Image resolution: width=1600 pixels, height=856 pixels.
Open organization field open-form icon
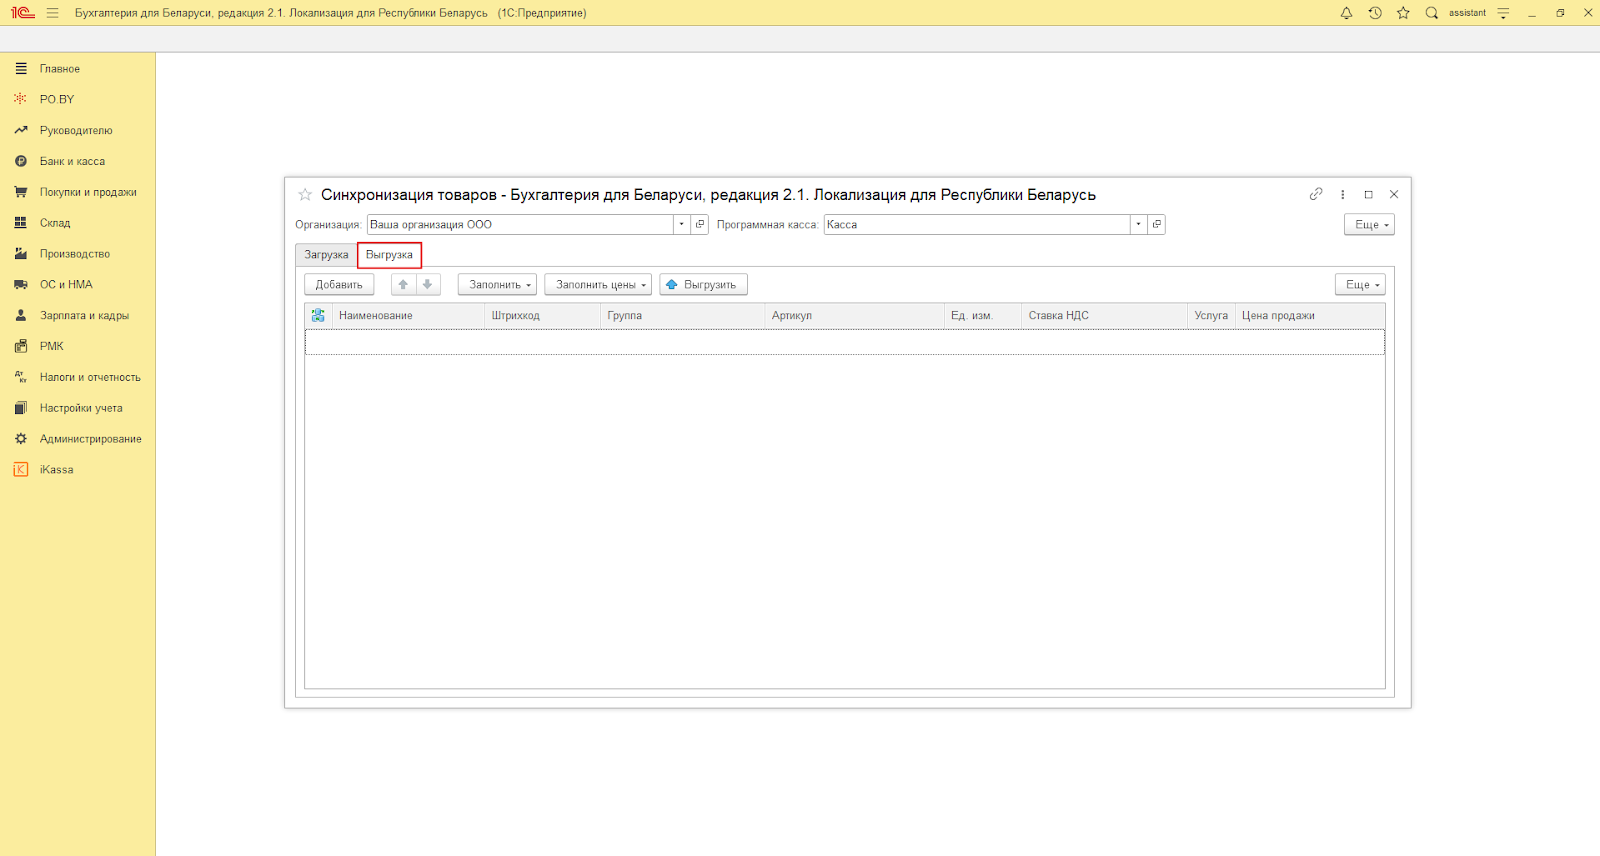pos(700,224)
